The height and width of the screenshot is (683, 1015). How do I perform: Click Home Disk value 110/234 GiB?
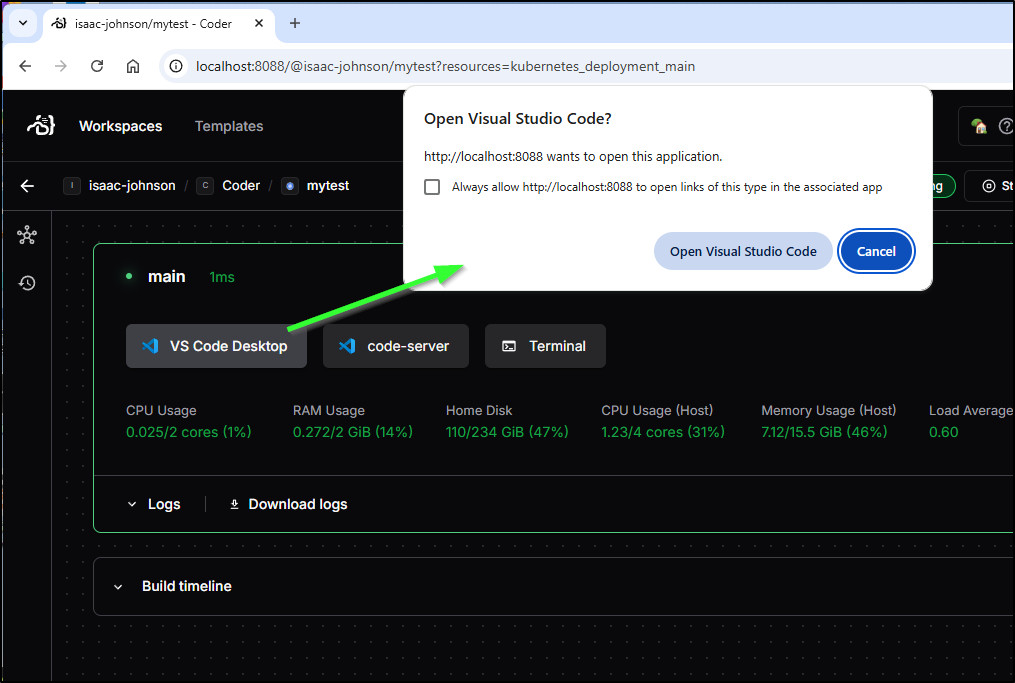coord(507,432)
